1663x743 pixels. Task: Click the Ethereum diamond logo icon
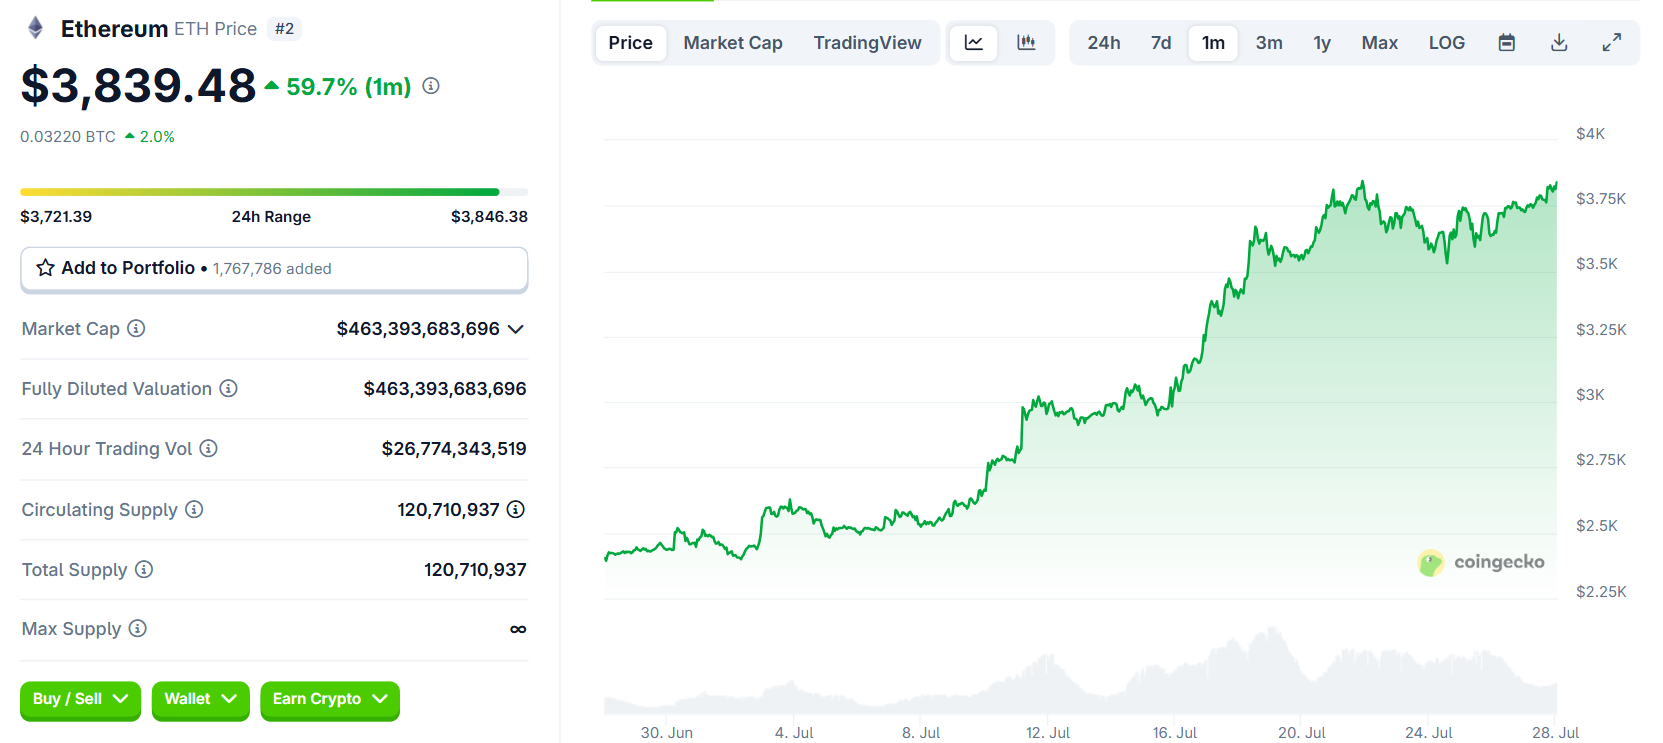click(35, 28)
